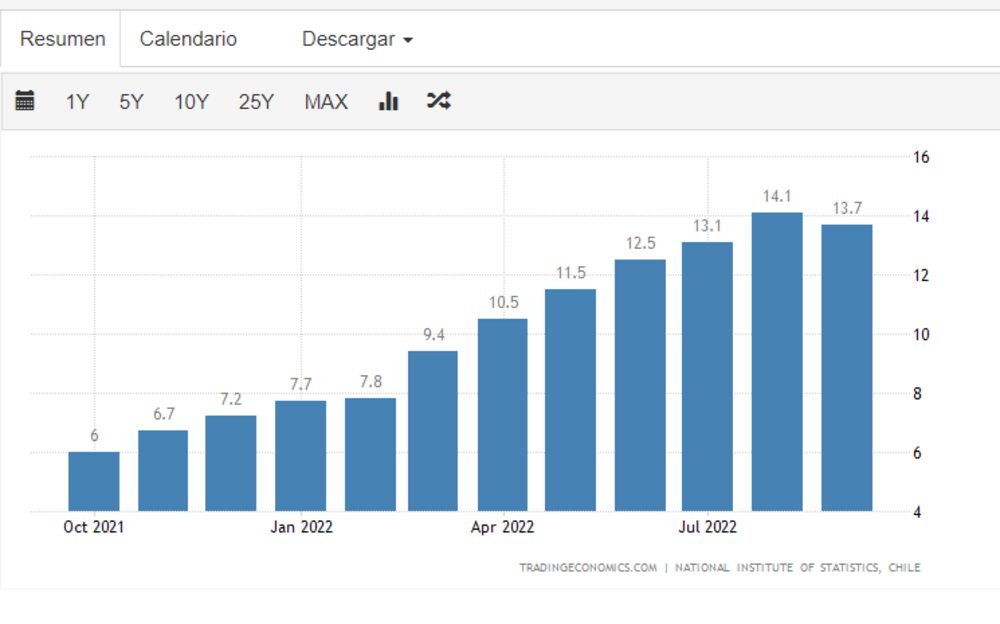Open the Descargar dropdown
Image resolution: width=1000 pixels, height=624 pixels.
coord(348,38)
